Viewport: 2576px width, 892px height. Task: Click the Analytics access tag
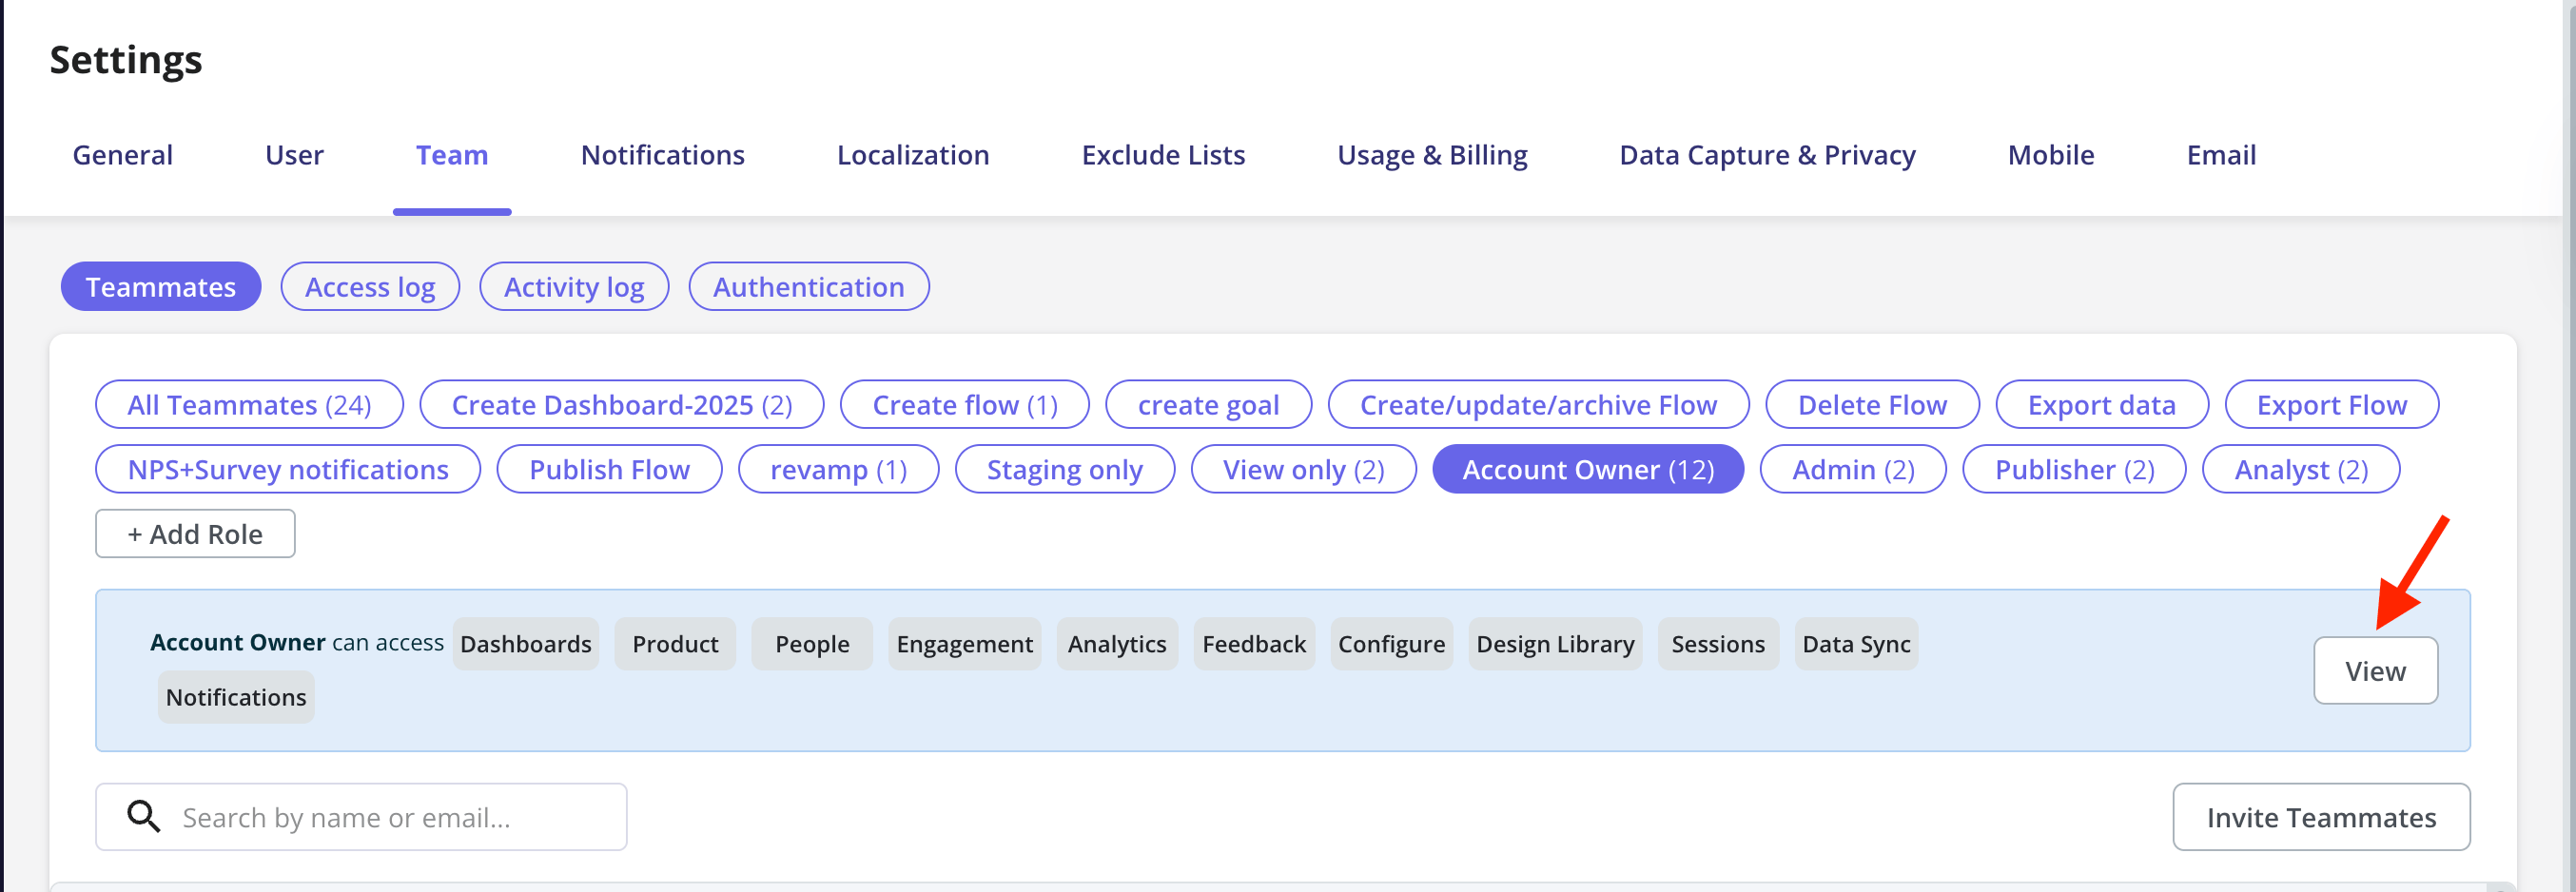1117,643
